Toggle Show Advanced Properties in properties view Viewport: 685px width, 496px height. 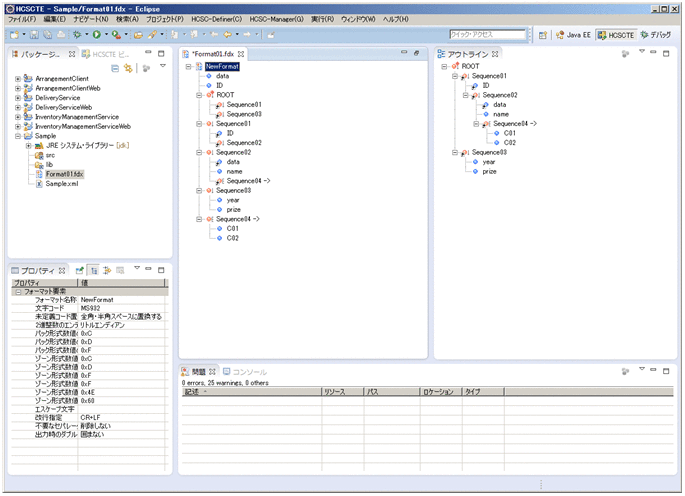(106, 270)
